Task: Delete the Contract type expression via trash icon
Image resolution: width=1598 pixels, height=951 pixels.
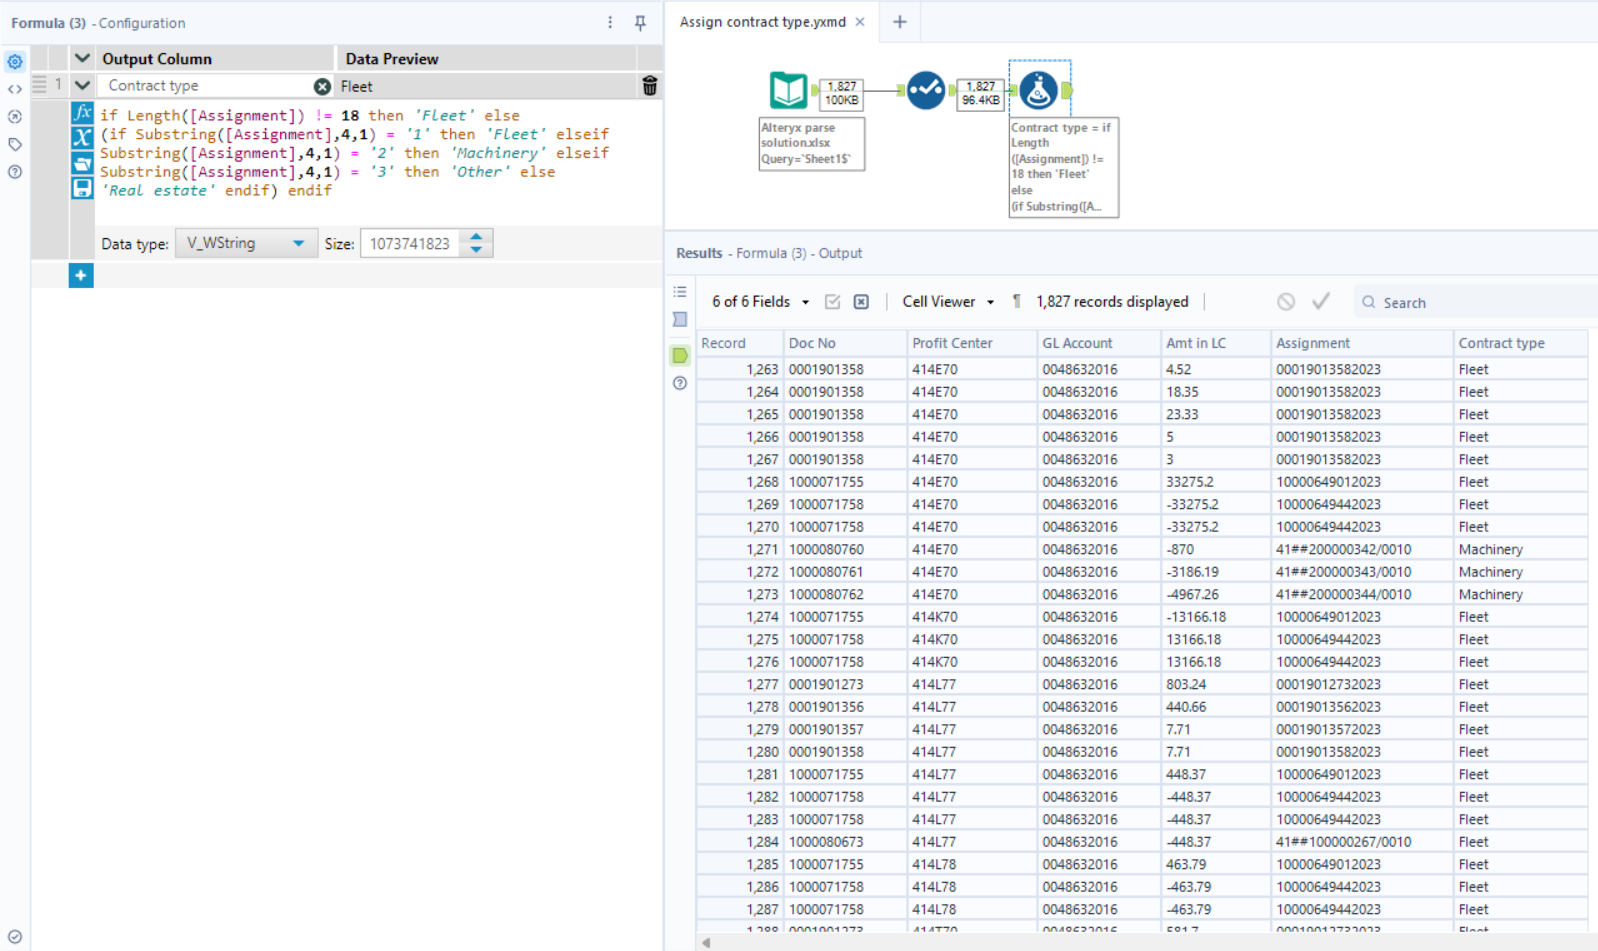Action: click(x=649, y=86)
